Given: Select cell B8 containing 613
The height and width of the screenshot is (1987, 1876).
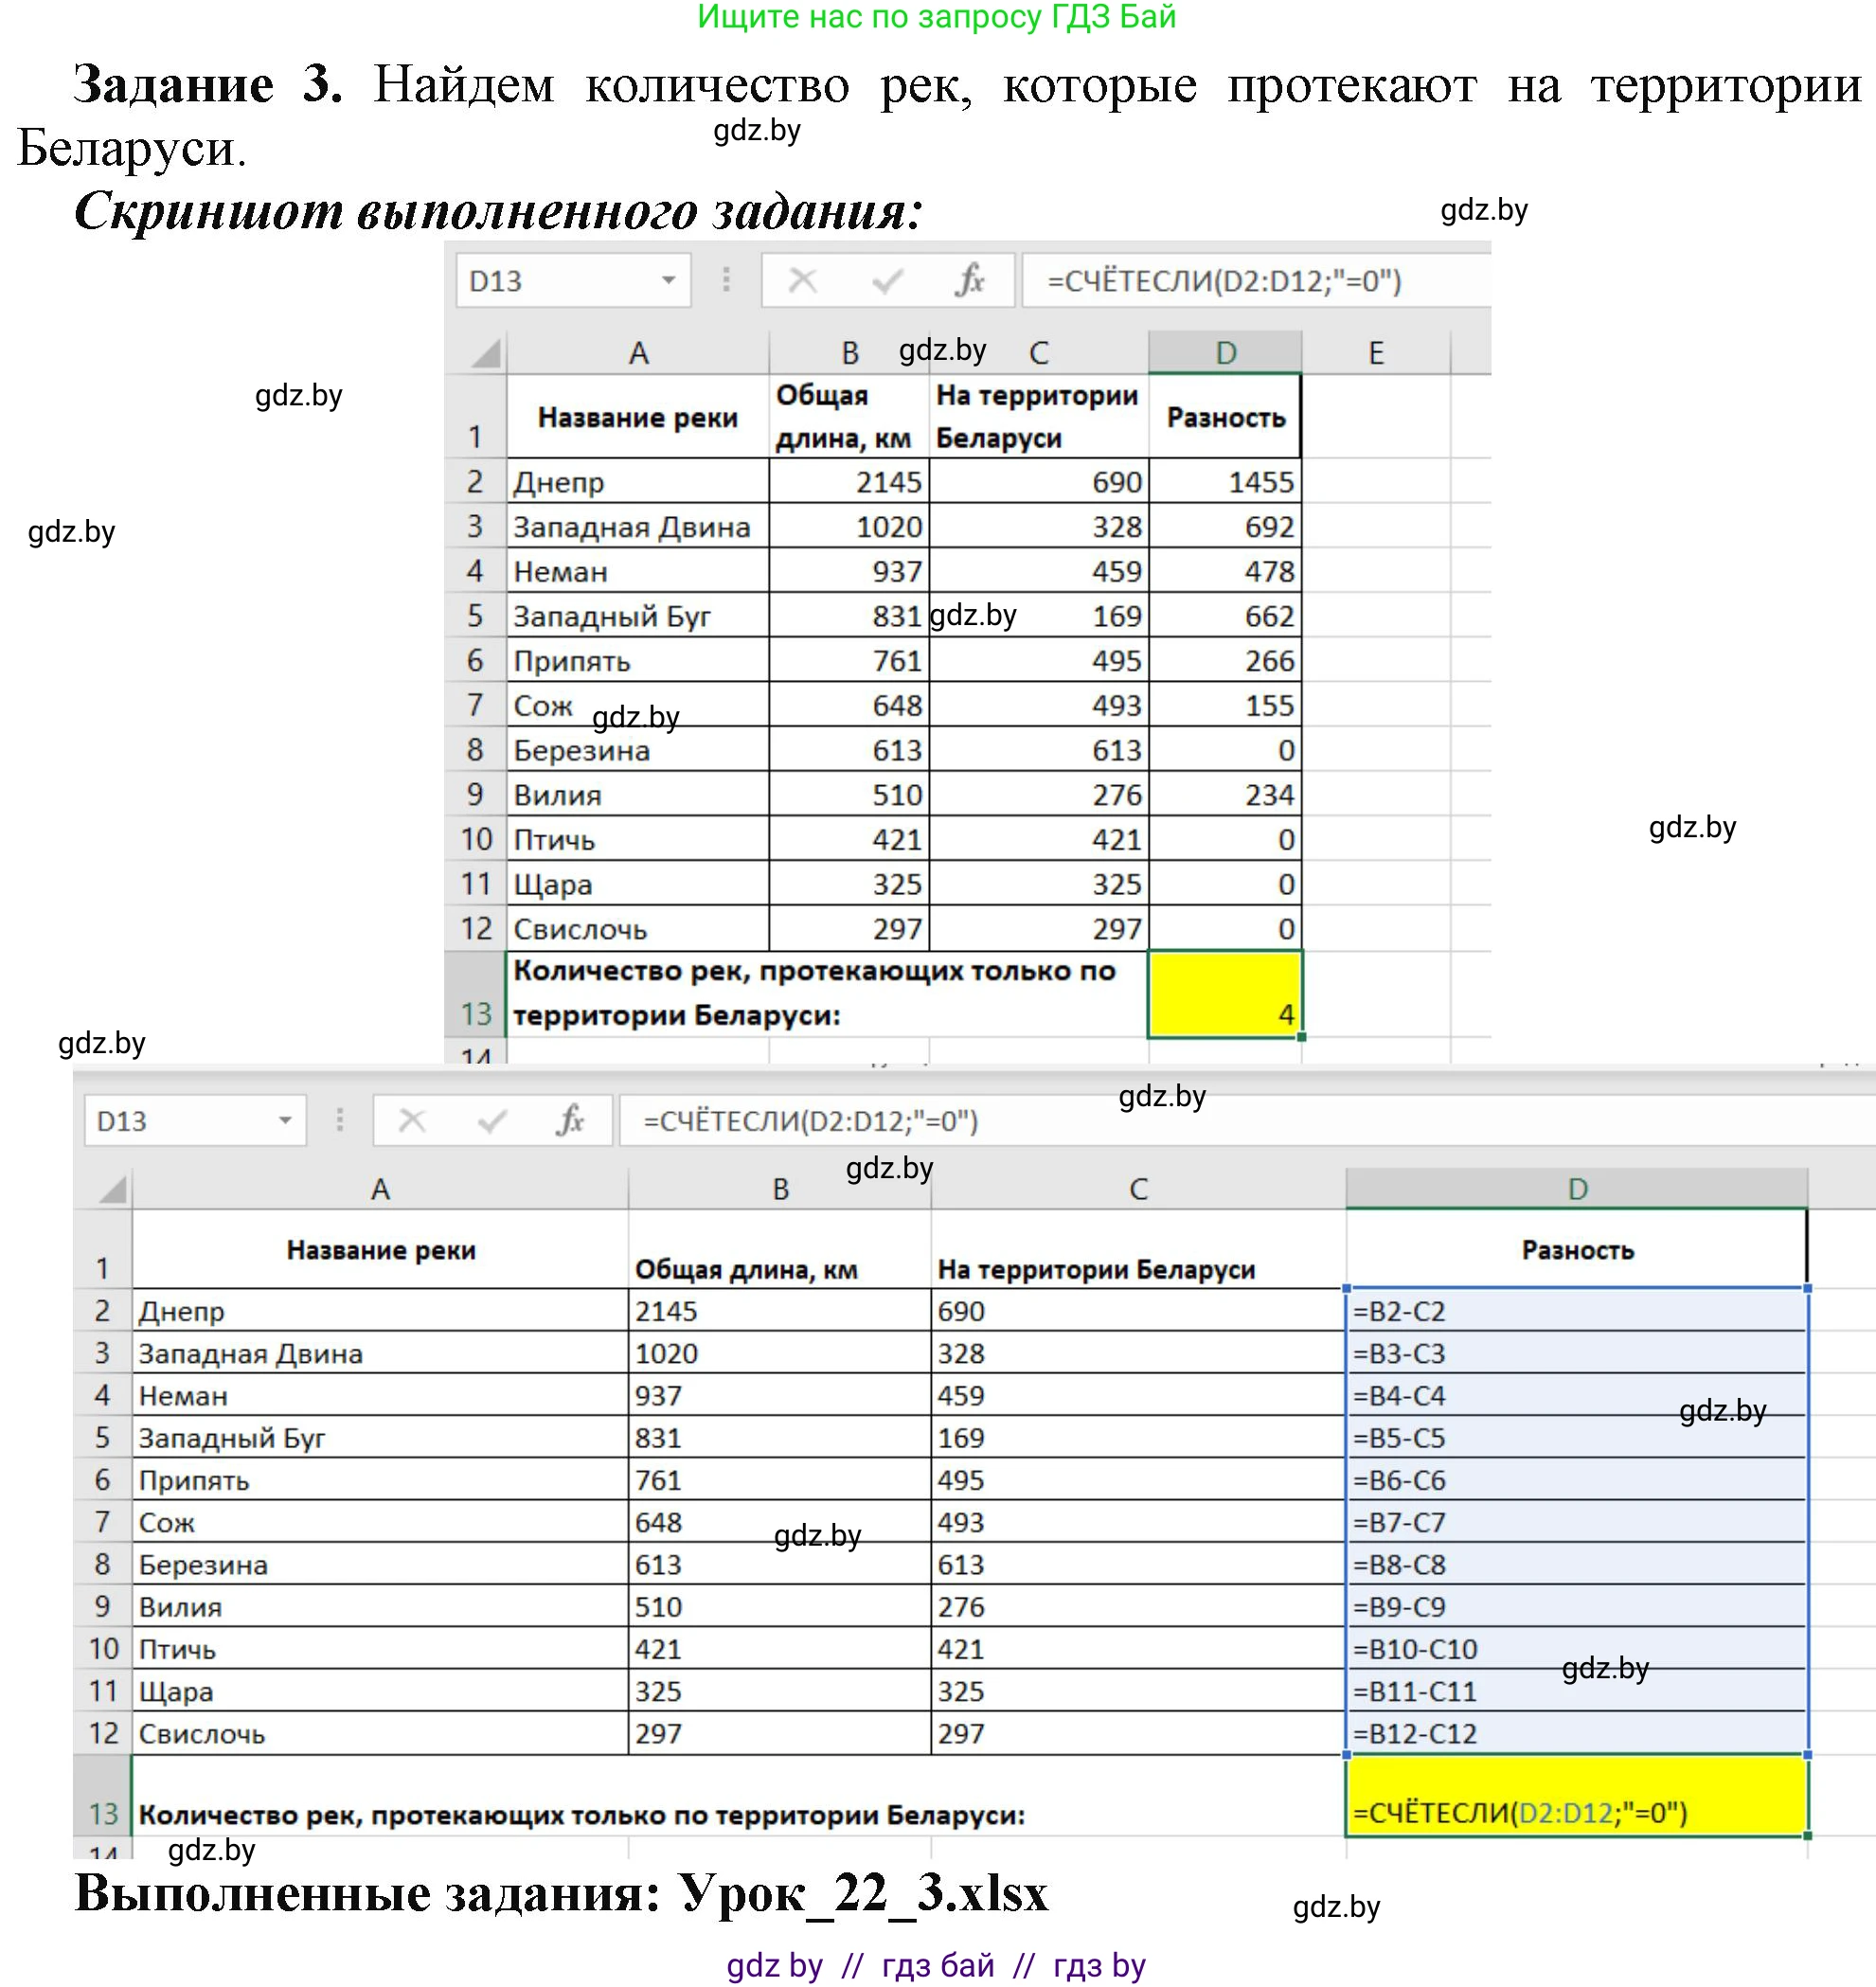Looking at the screenshot, I should point(851,750).
